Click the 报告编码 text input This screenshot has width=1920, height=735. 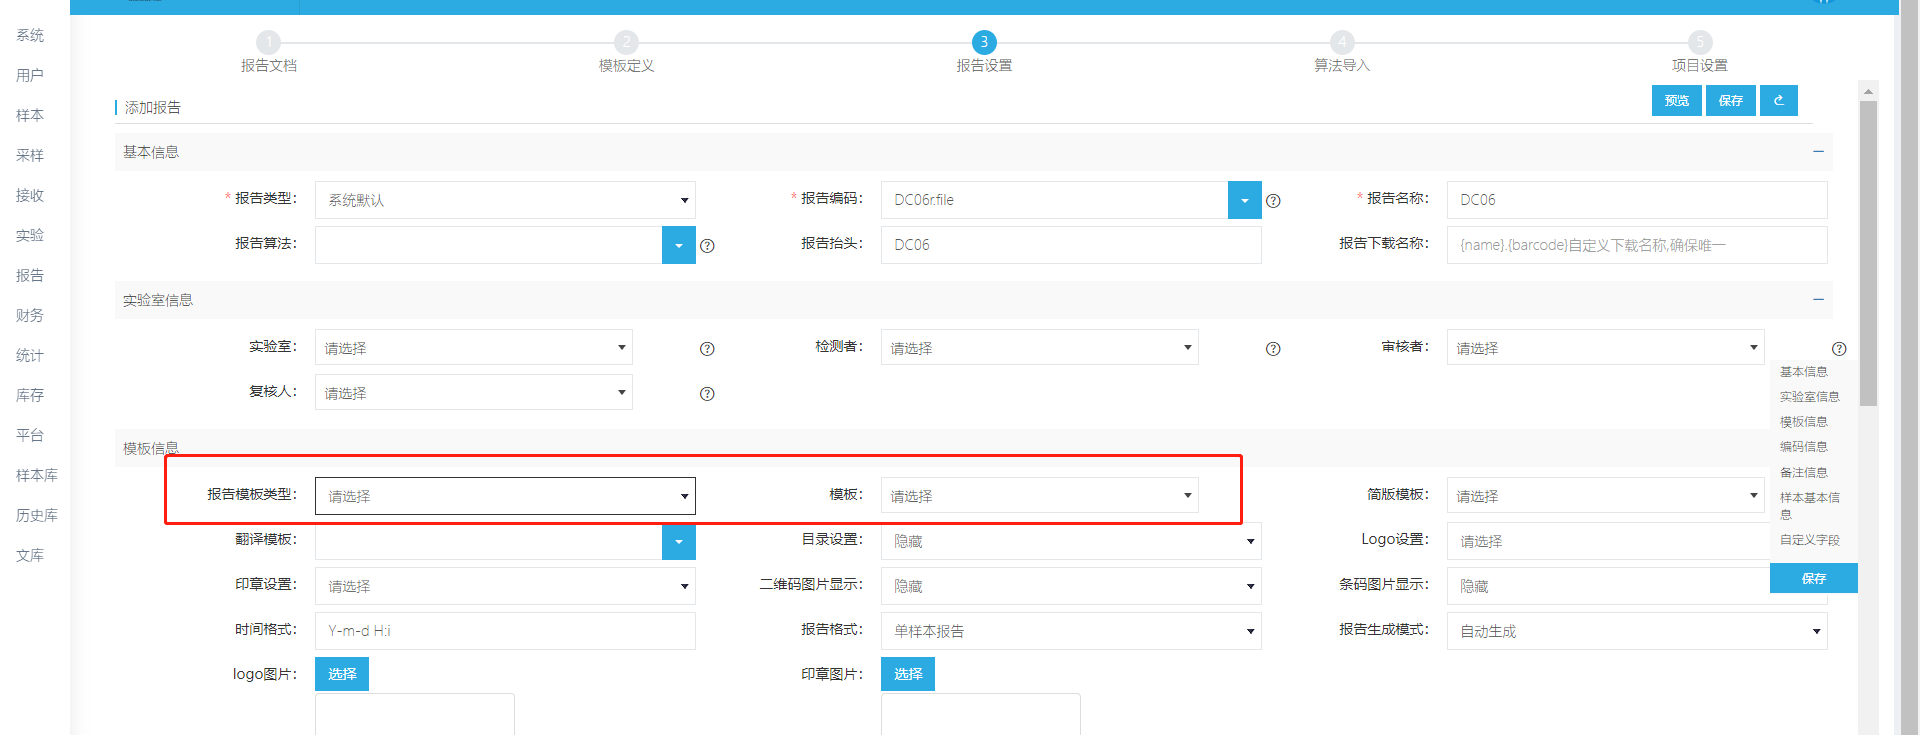[x=1054, y=200]
